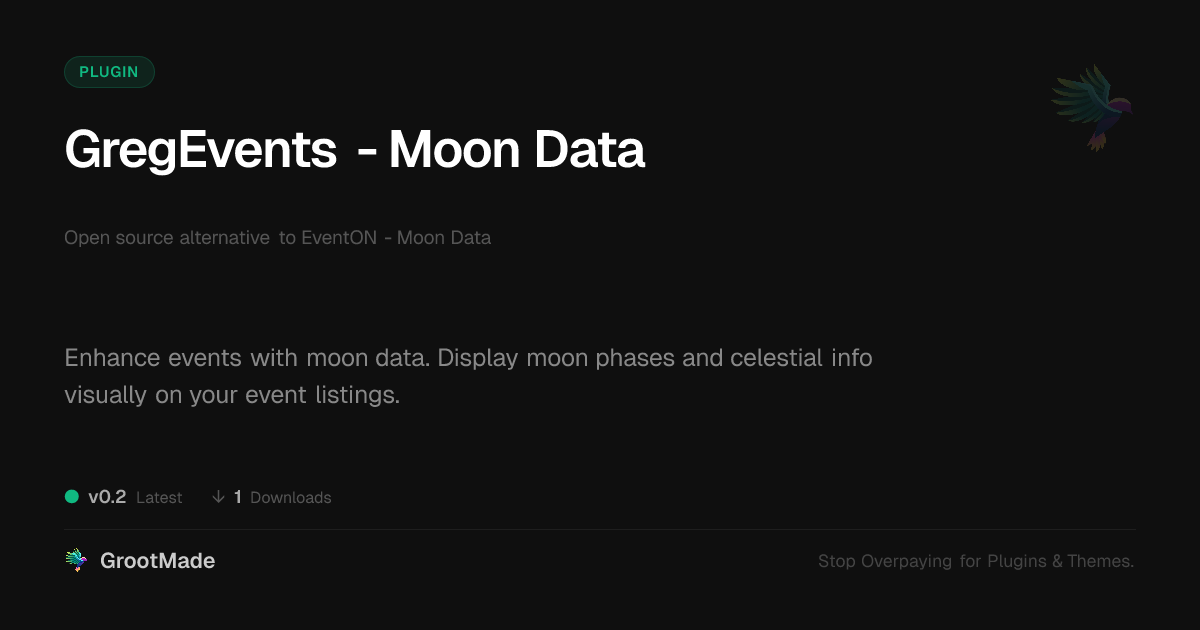
Task: Click "visually on your event listings" text
Action: pos(231,395)
